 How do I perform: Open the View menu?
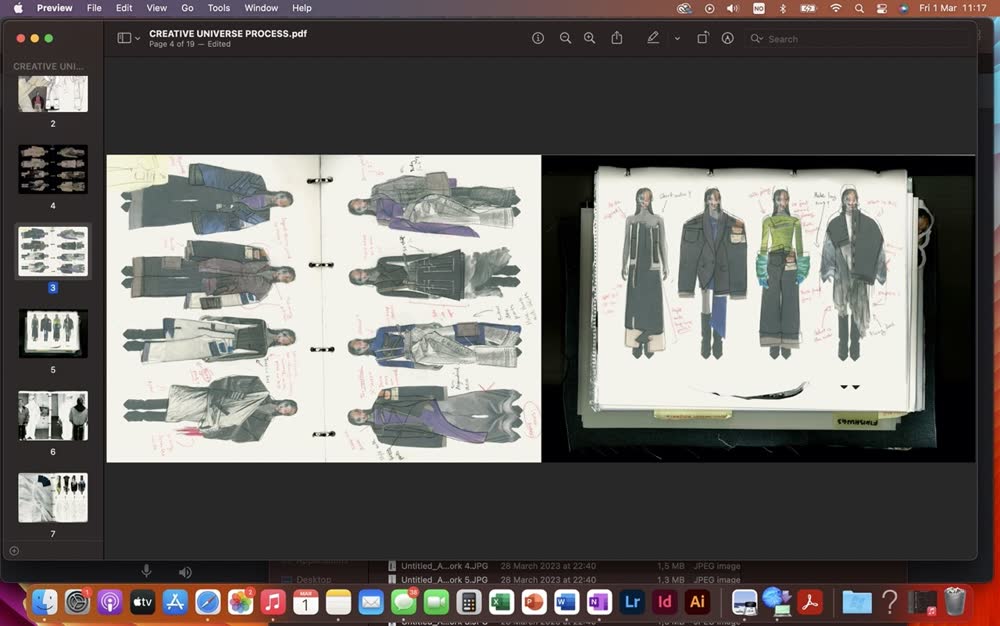point(156,8)
